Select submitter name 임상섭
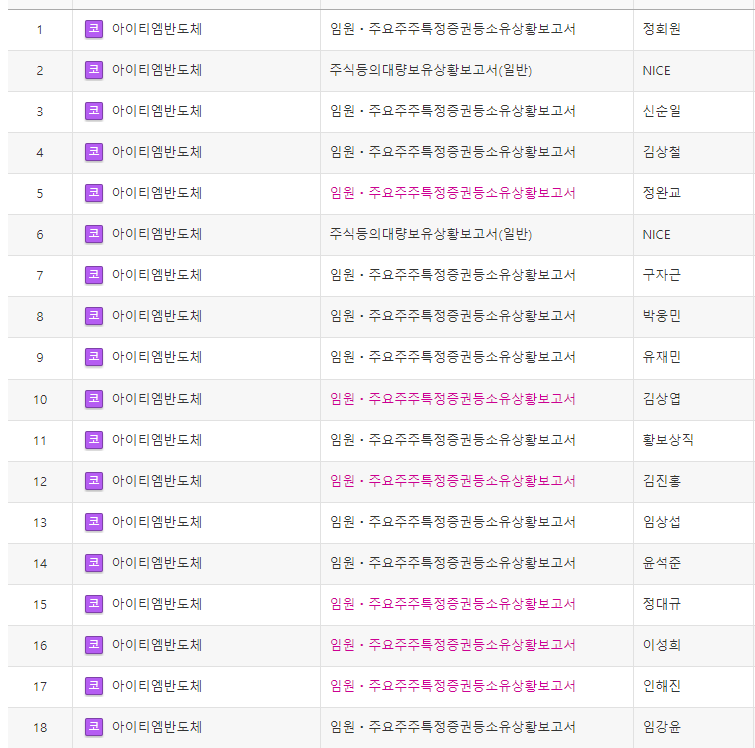The height and width of the screenshot is (748, 755). point(662,521)
